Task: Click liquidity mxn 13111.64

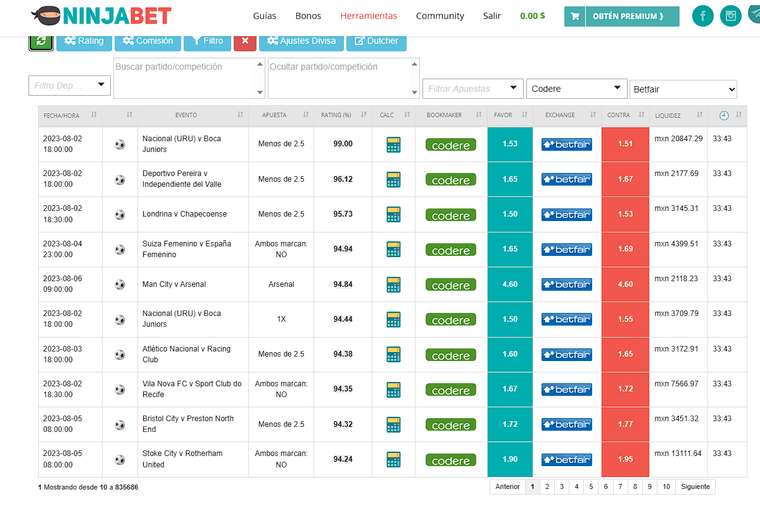Action: (x=678, y=454)
